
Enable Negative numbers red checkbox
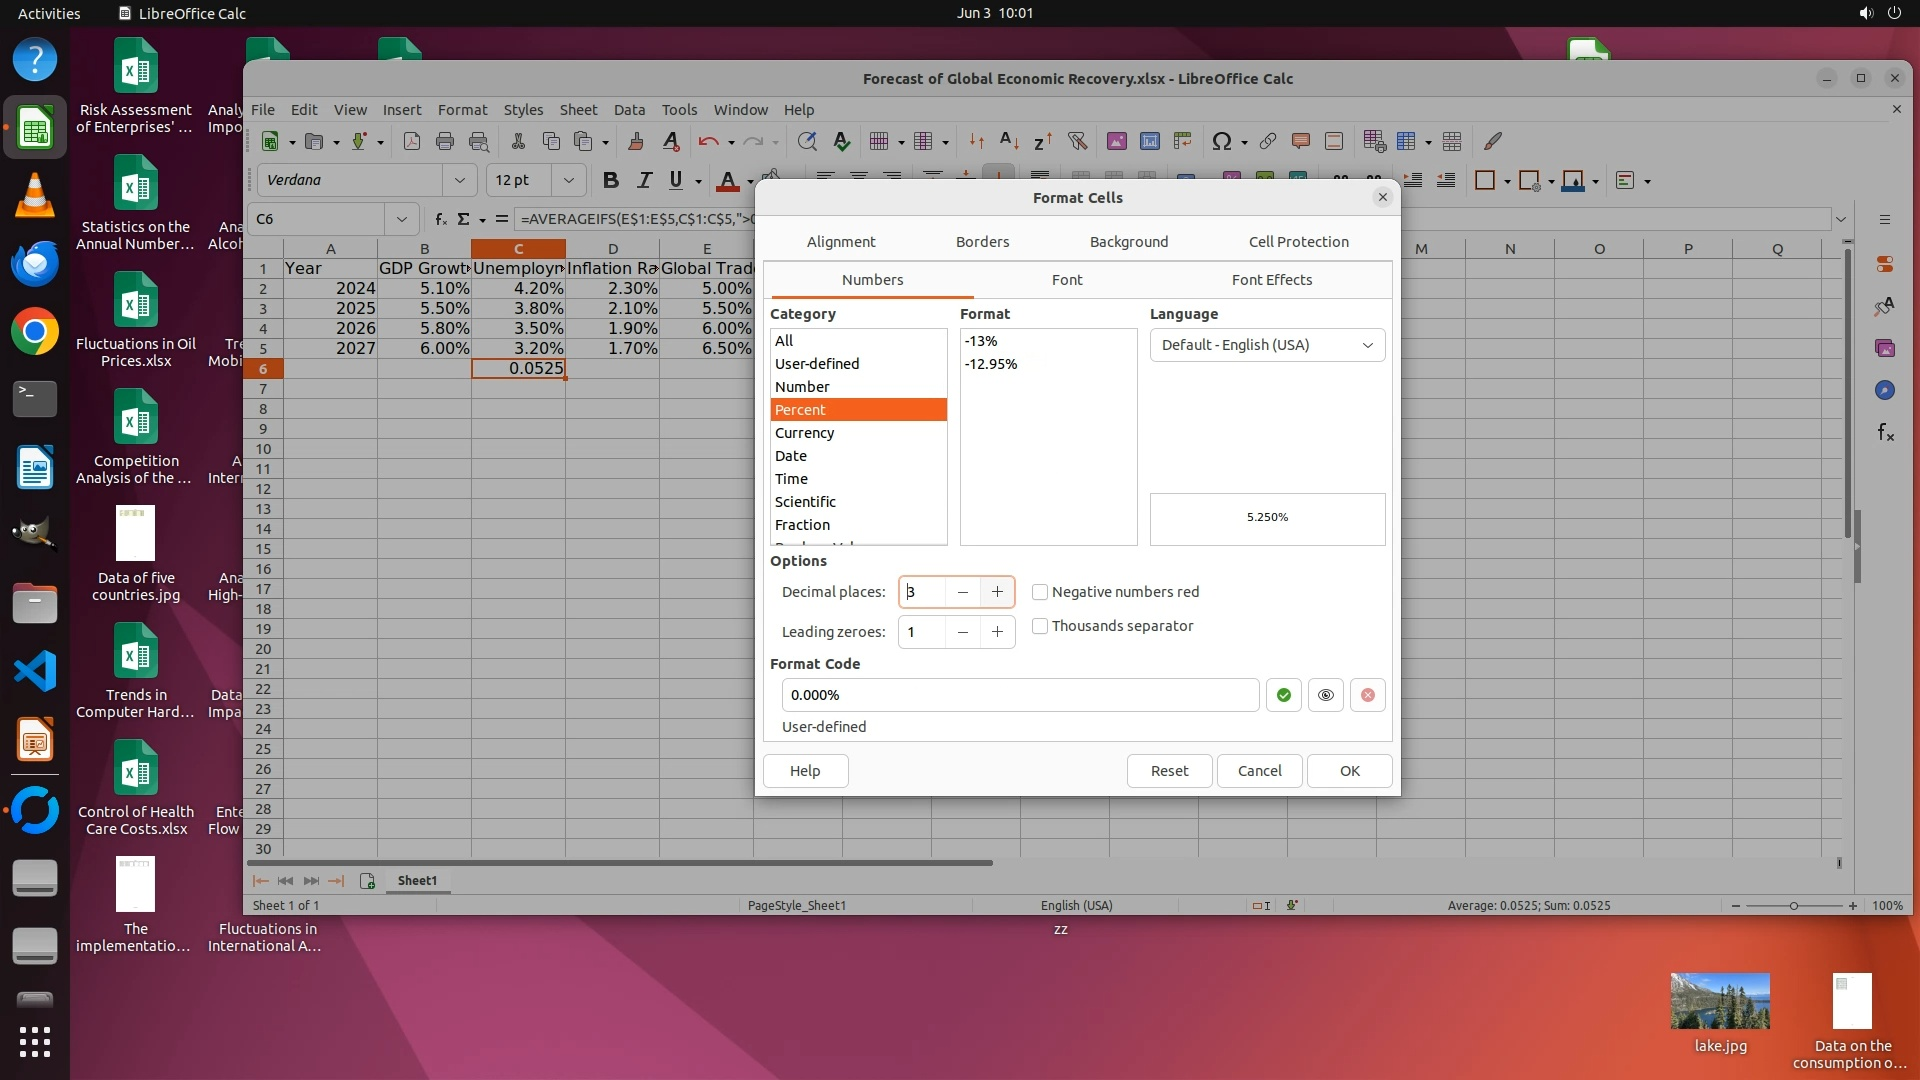click(x=1040, y=592)
